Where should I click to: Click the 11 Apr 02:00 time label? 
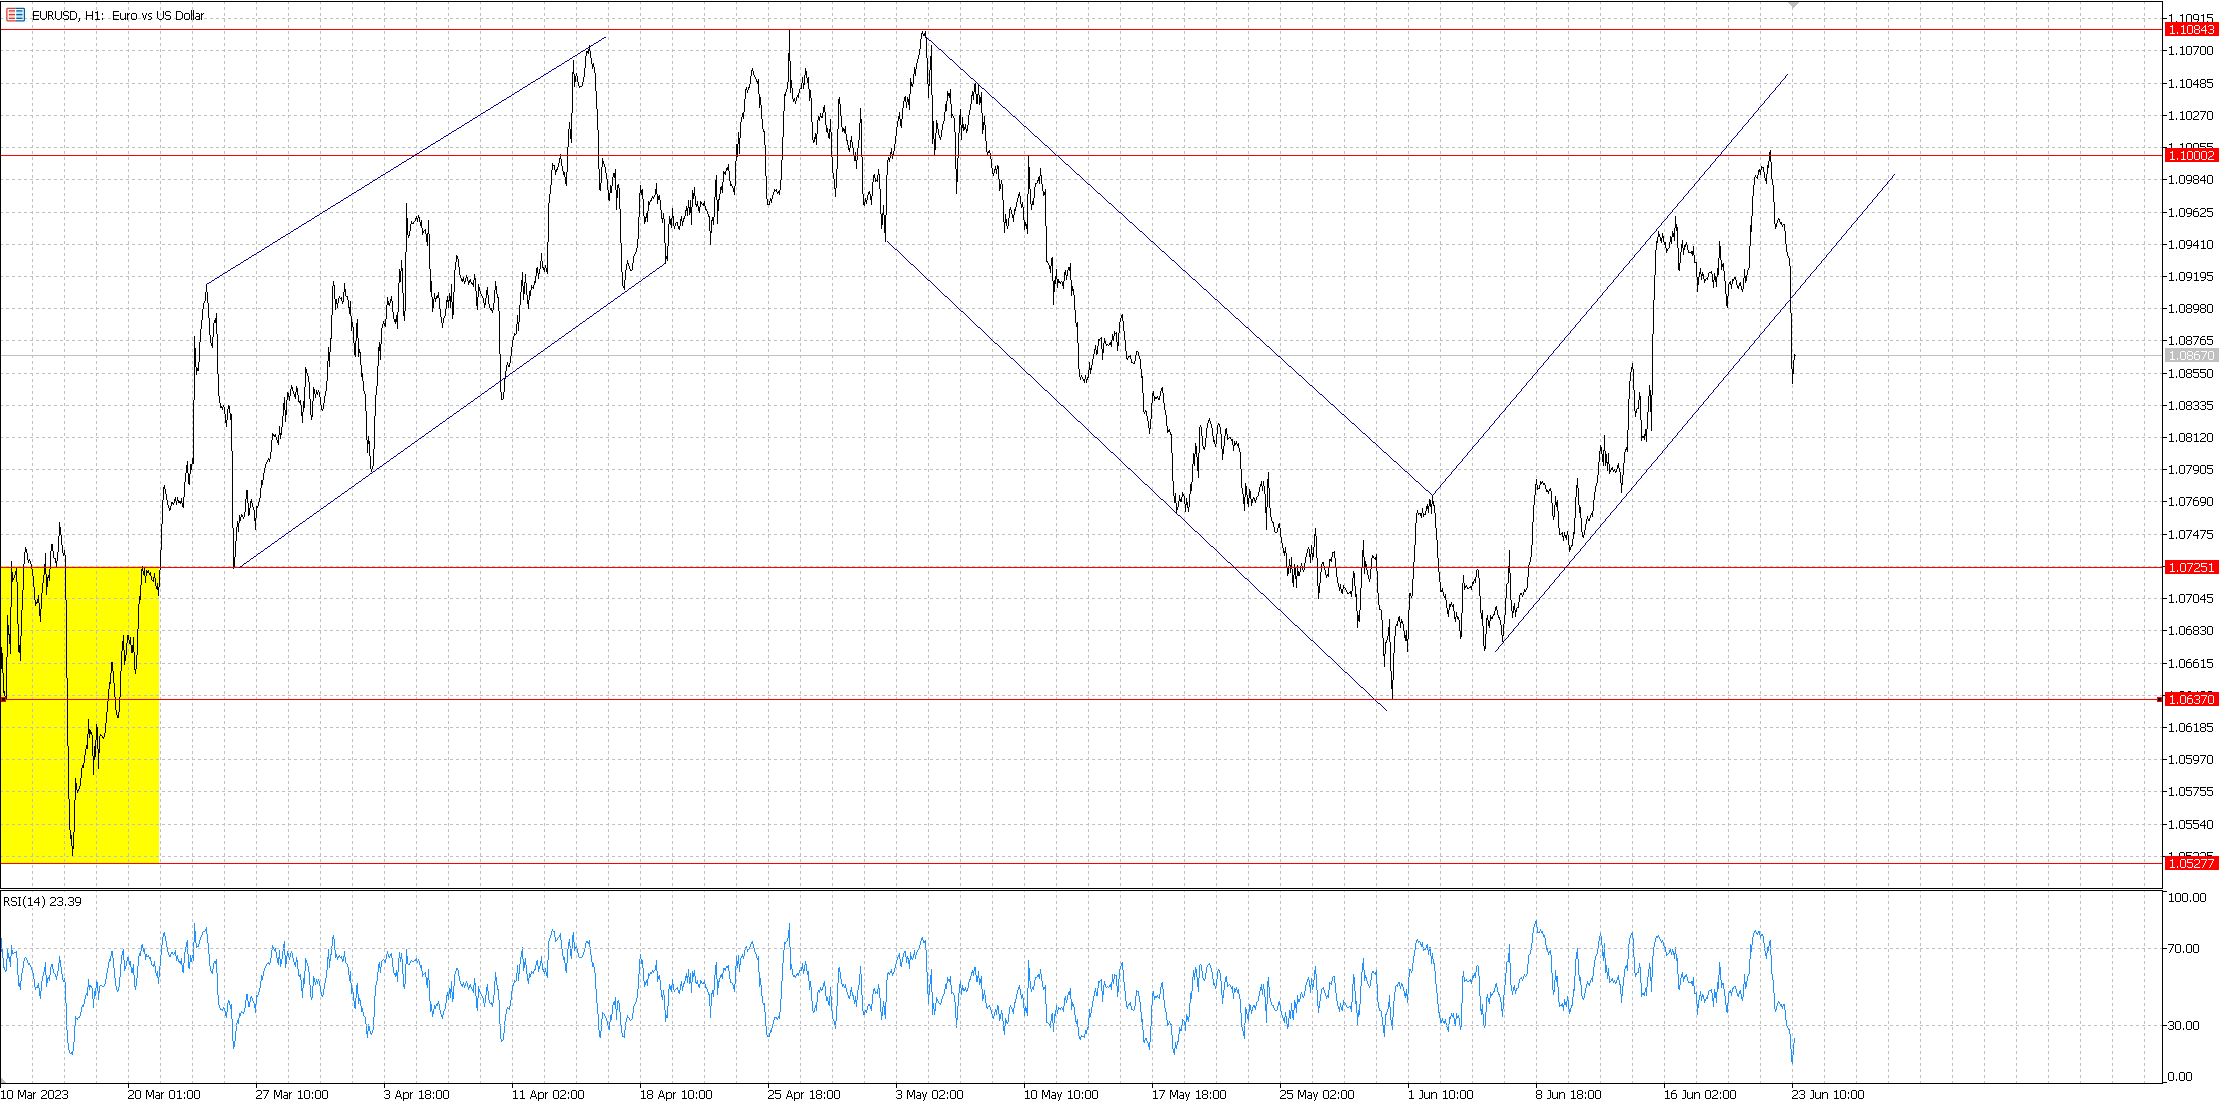(547, 1094)
